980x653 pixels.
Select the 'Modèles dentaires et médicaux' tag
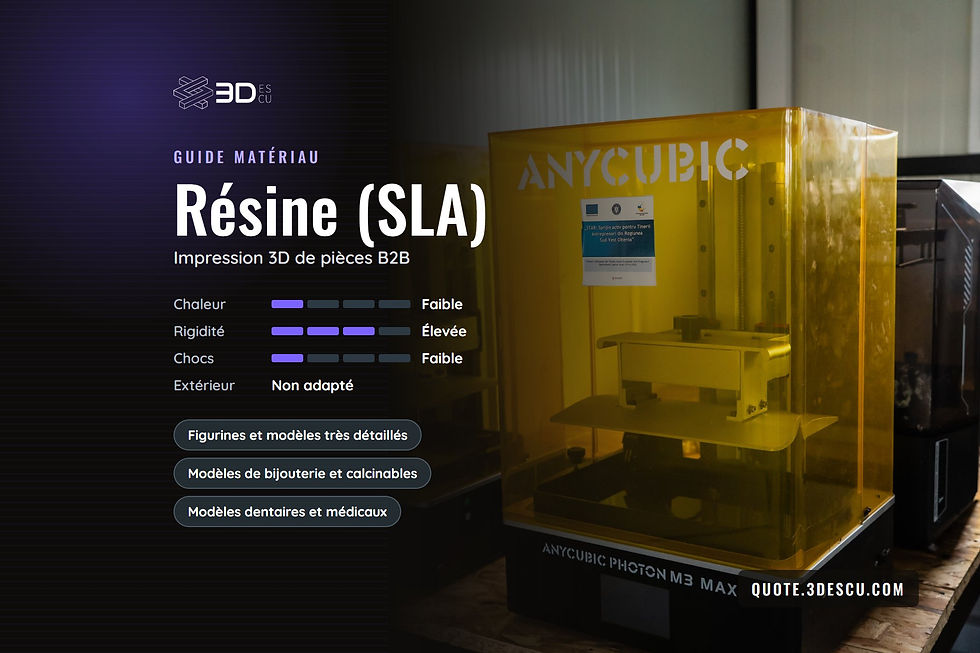(288, 512)
